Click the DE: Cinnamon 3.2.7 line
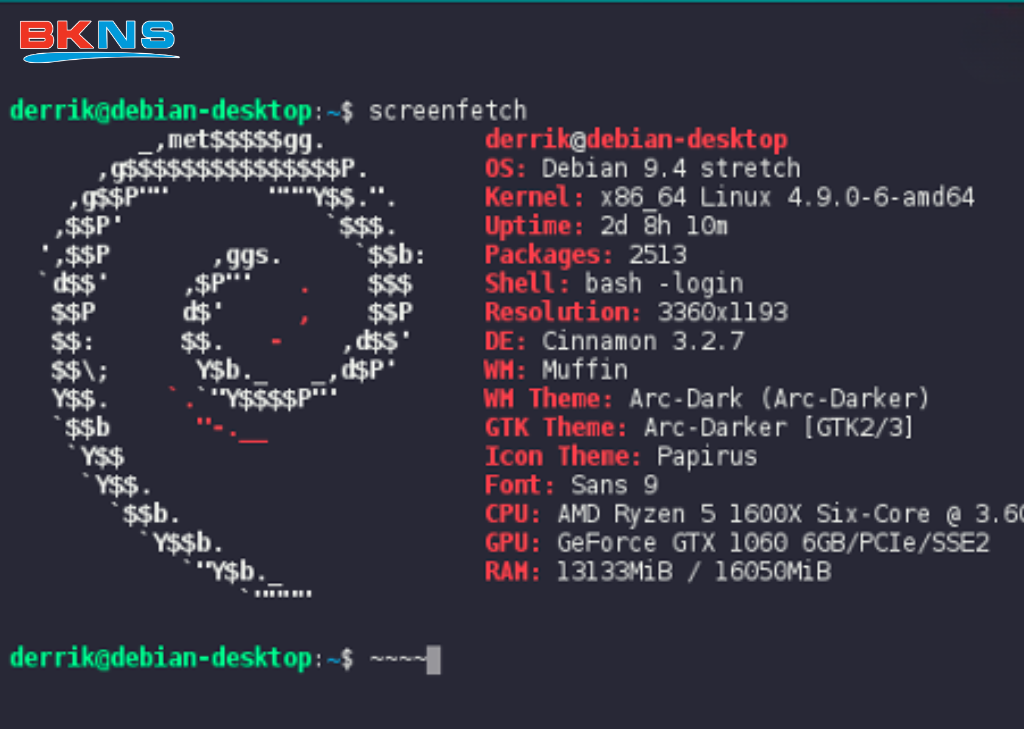1024x729 pixels. [614, 341]
